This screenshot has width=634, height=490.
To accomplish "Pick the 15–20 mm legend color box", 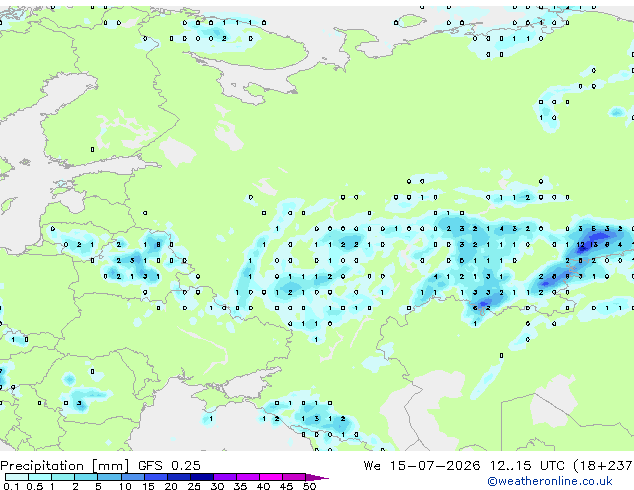I will (156, 477).
